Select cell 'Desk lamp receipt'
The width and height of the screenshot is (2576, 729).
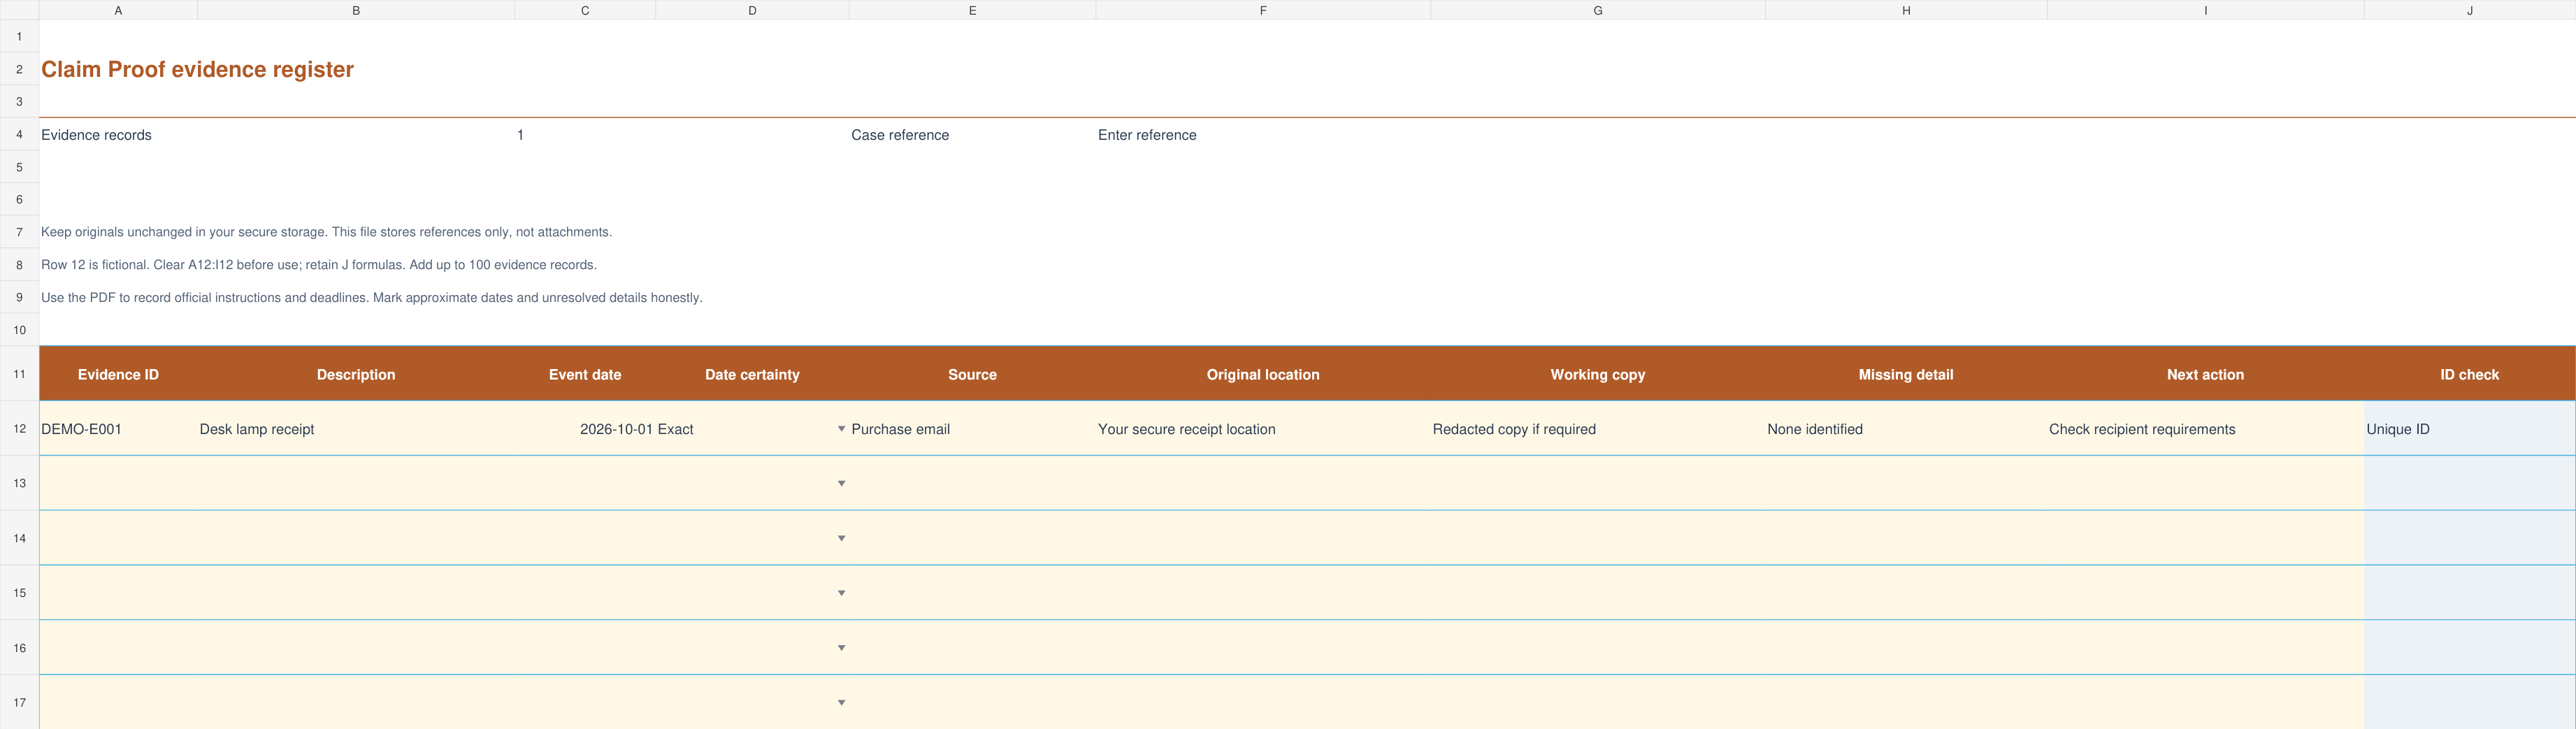(x=356, y=429)
